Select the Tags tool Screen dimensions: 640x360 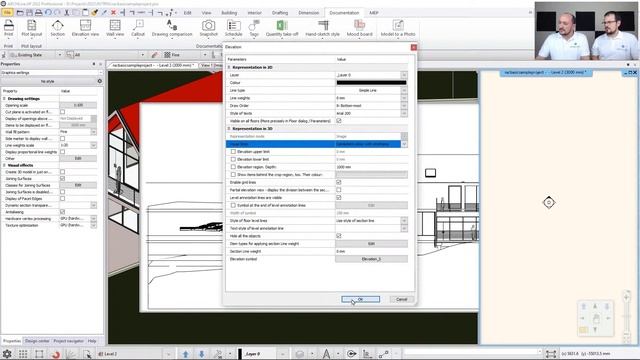254,28
